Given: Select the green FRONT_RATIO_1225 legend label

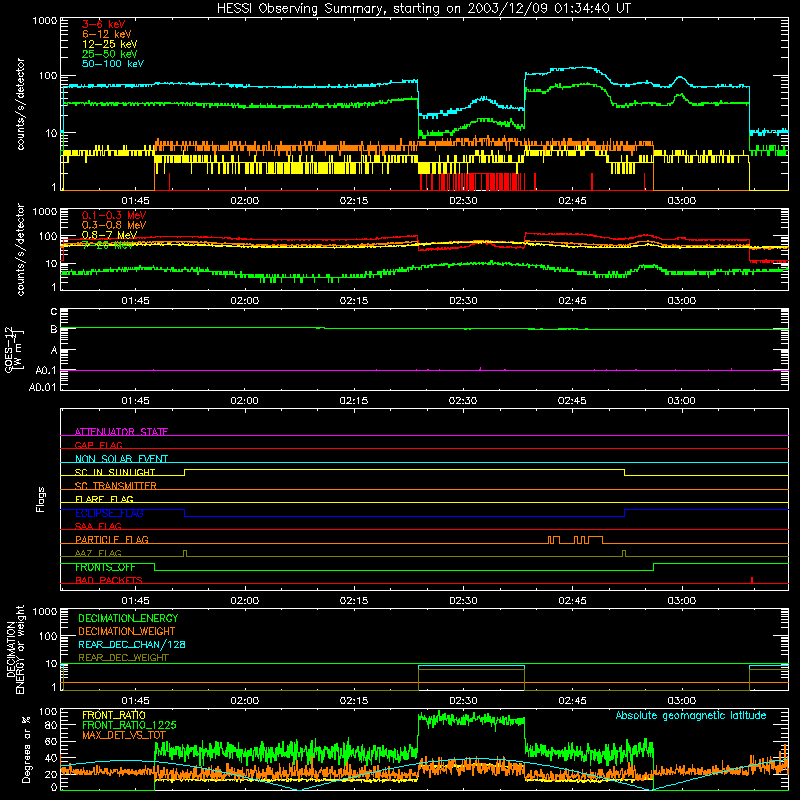Looking at the screenshot, I should [x=129, y=725].
